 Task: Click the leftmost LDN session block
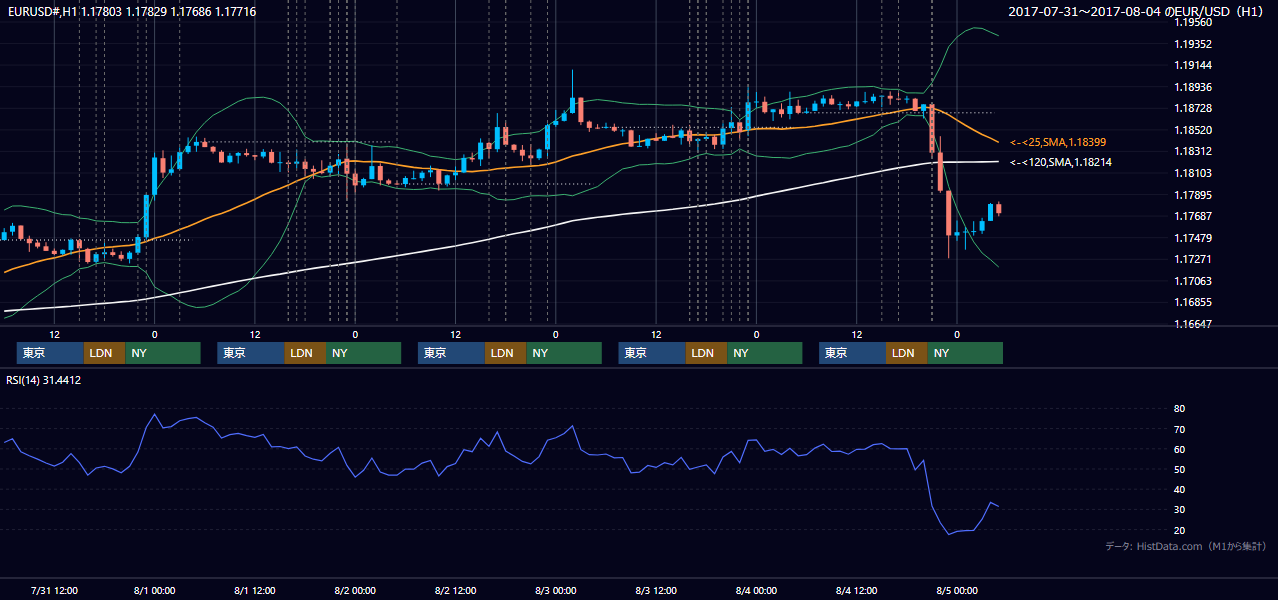tap(104, 353)
